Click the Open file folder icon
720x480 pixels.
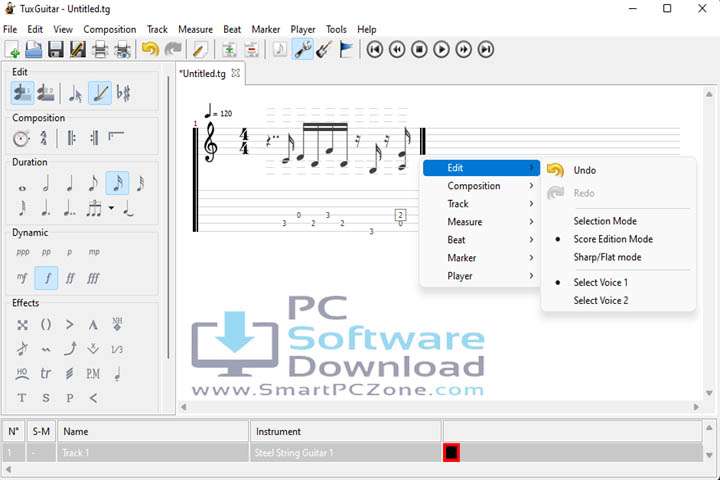point(34,49)
